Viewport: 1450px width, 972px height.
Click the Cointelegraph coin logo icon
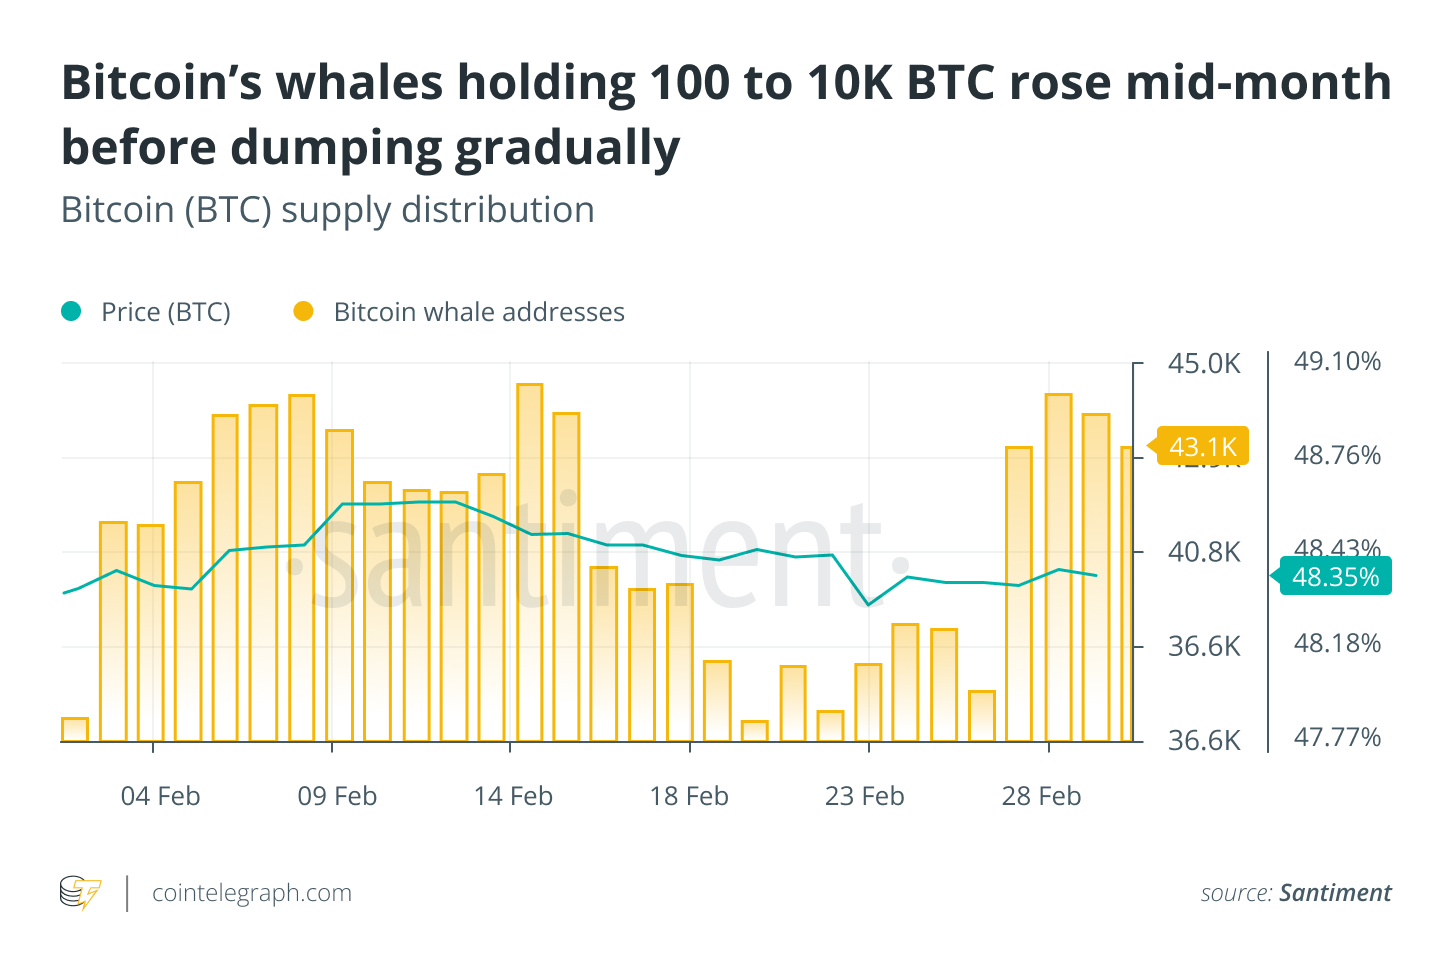click(80, 892)
